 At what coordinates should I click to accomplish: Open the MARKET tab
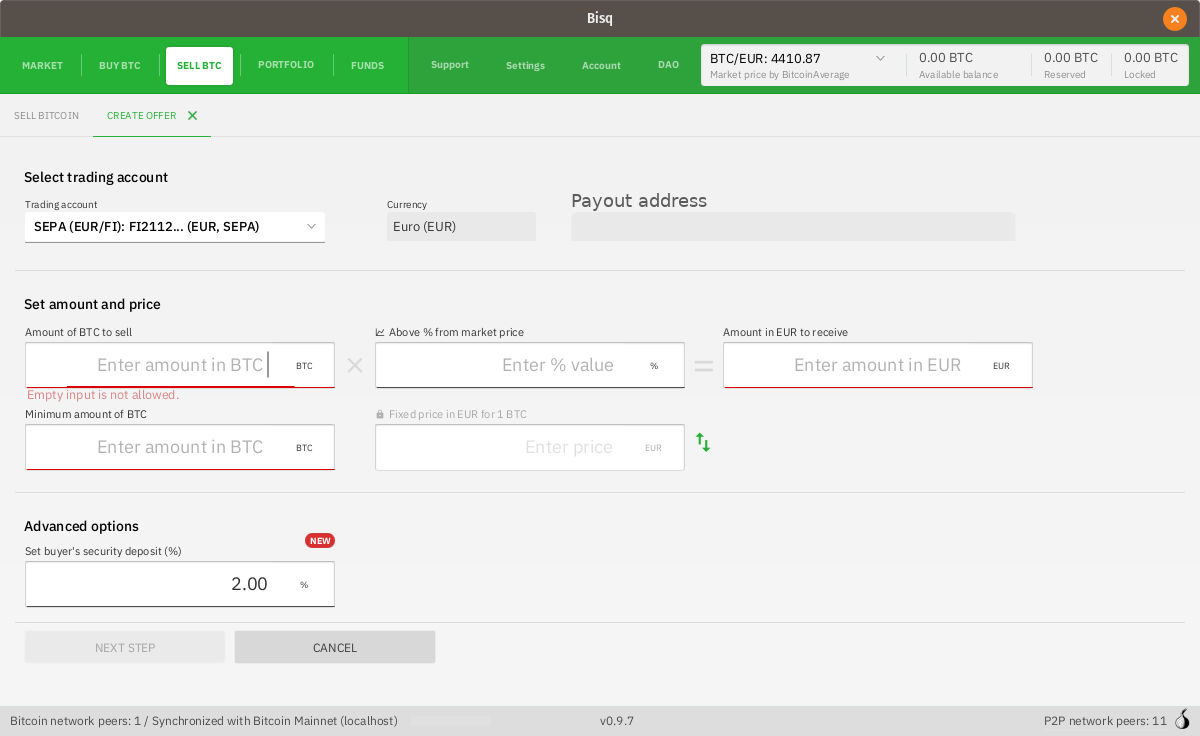click(x=42, y=66)
